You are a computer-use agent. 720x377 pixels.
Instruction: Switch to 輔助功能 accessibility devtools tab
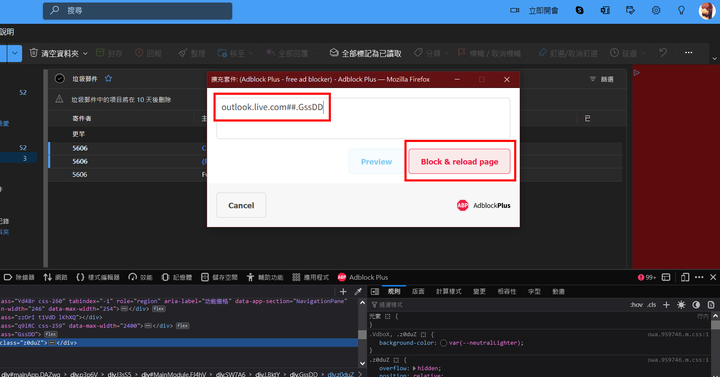click(265, 277)
